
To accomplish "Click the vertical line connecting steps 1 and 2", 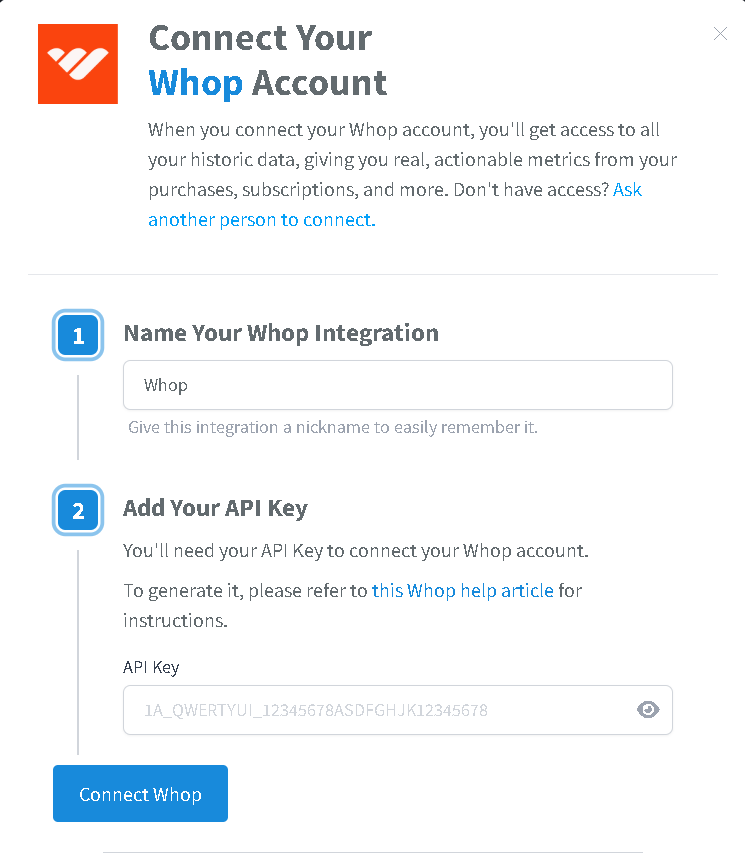I will 78,417.
